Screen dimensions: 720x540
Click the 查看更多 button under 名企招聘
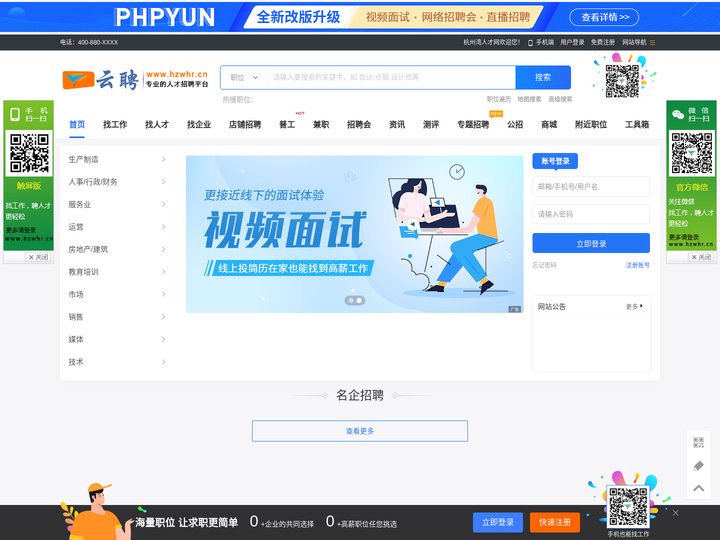(360, 431)
